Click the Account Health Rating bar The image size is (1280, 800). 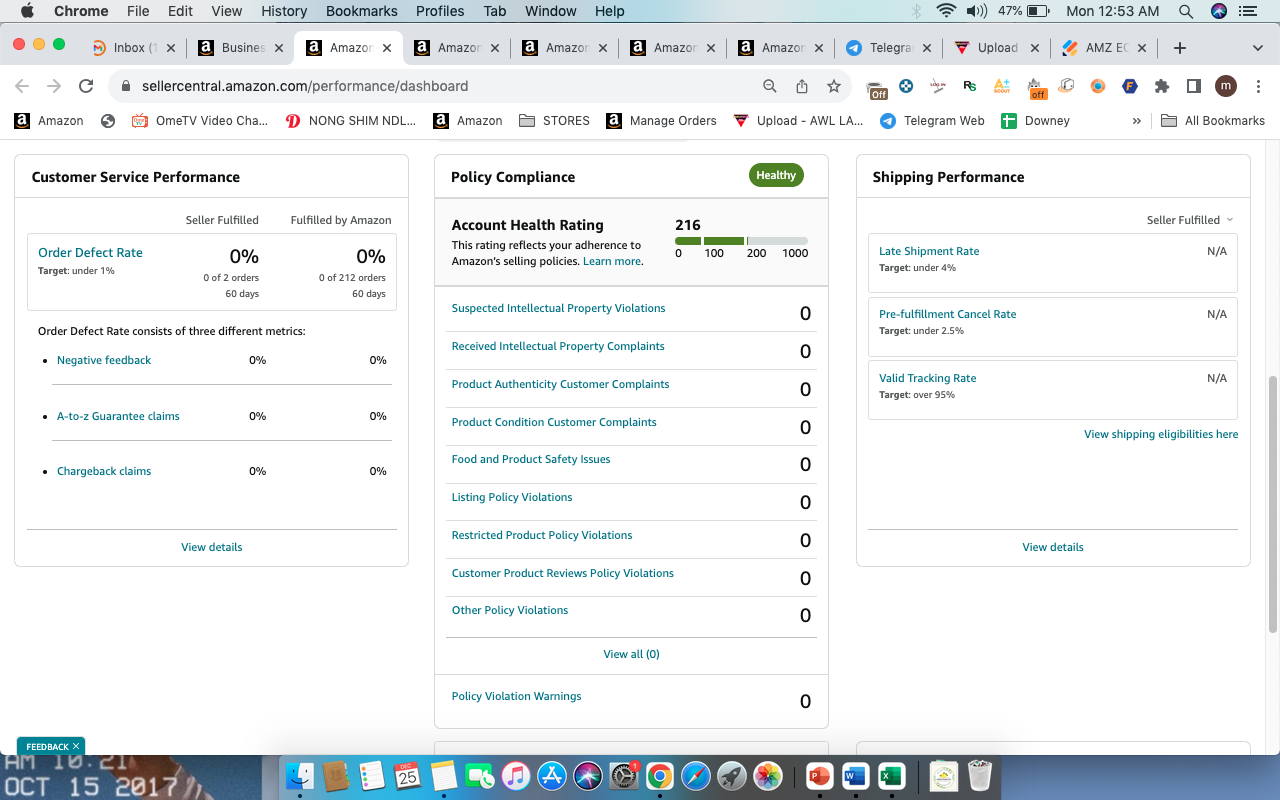pyautogui.click(x=741, y=241)
